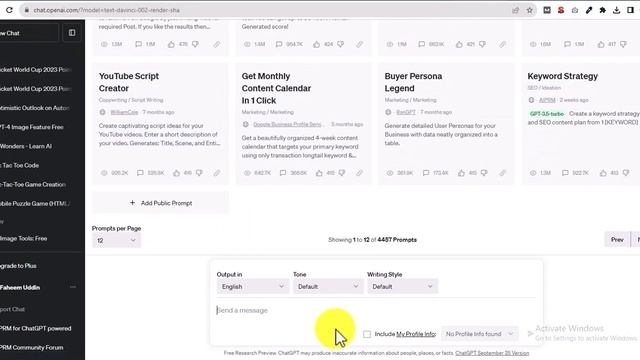The width and height of the screenshot is (640, 360).
Task: Open Cricket World Cup 2023 chat, first entry
Action: tap(36, 70)
